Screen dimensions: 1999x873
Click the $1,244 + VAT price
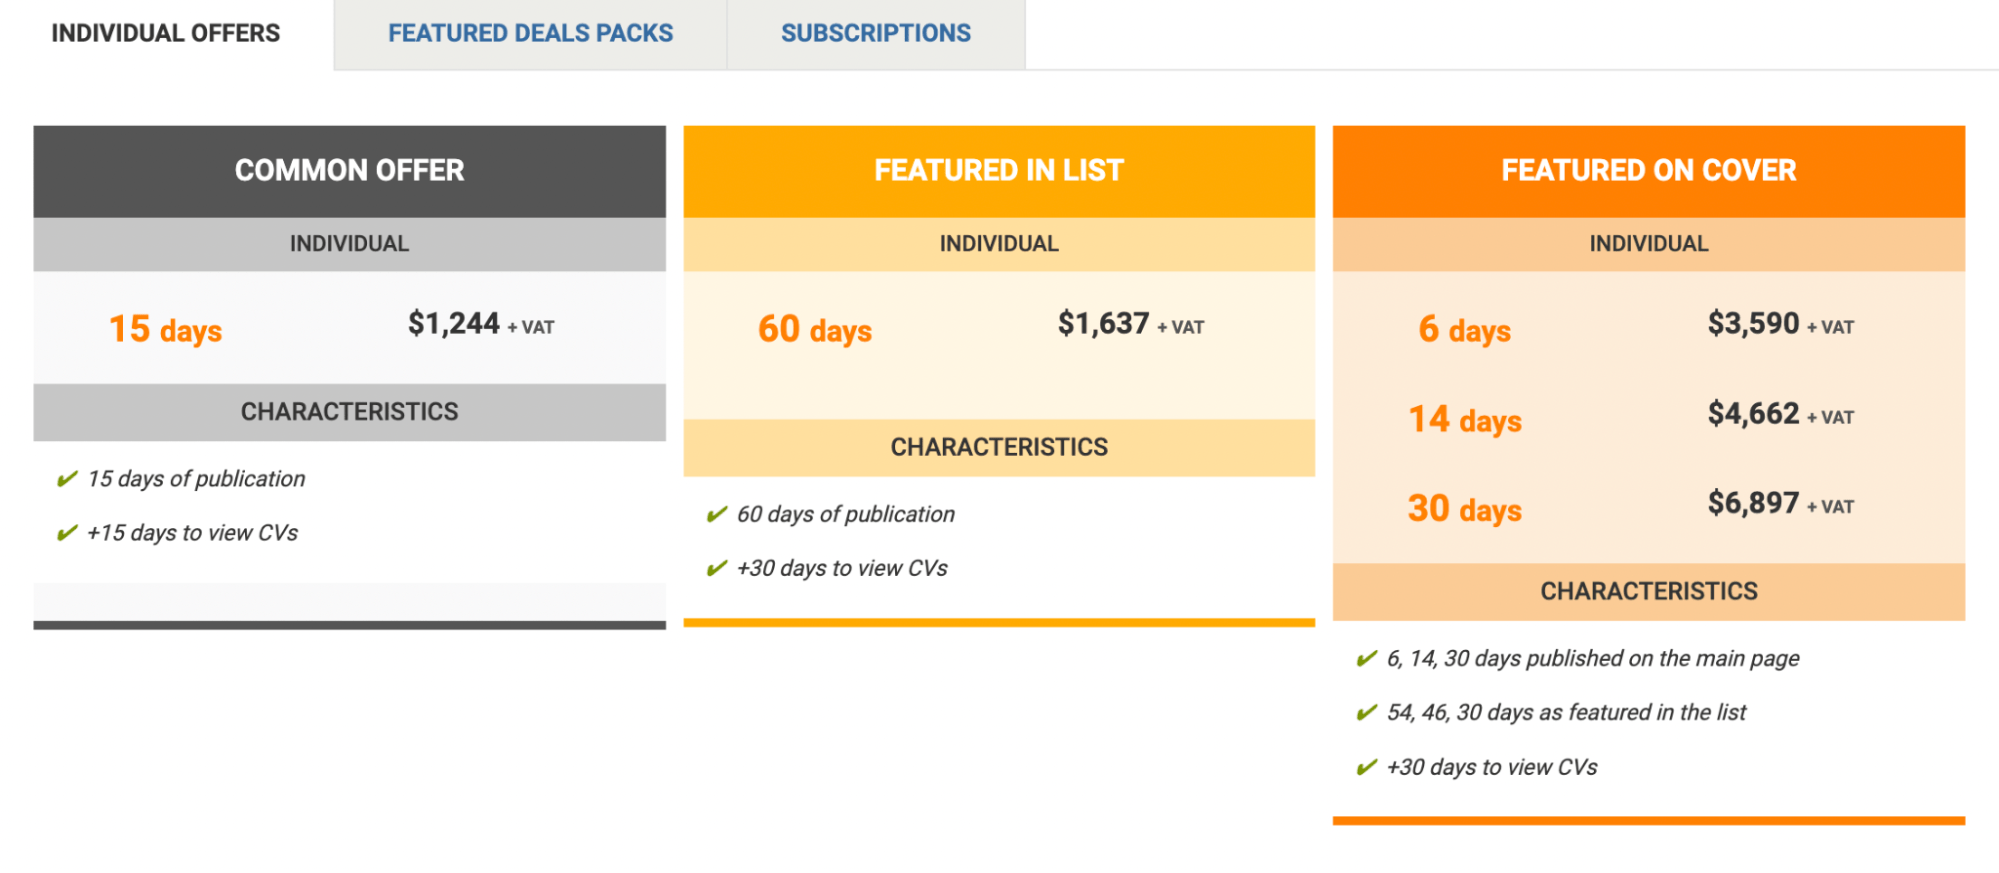480,324
